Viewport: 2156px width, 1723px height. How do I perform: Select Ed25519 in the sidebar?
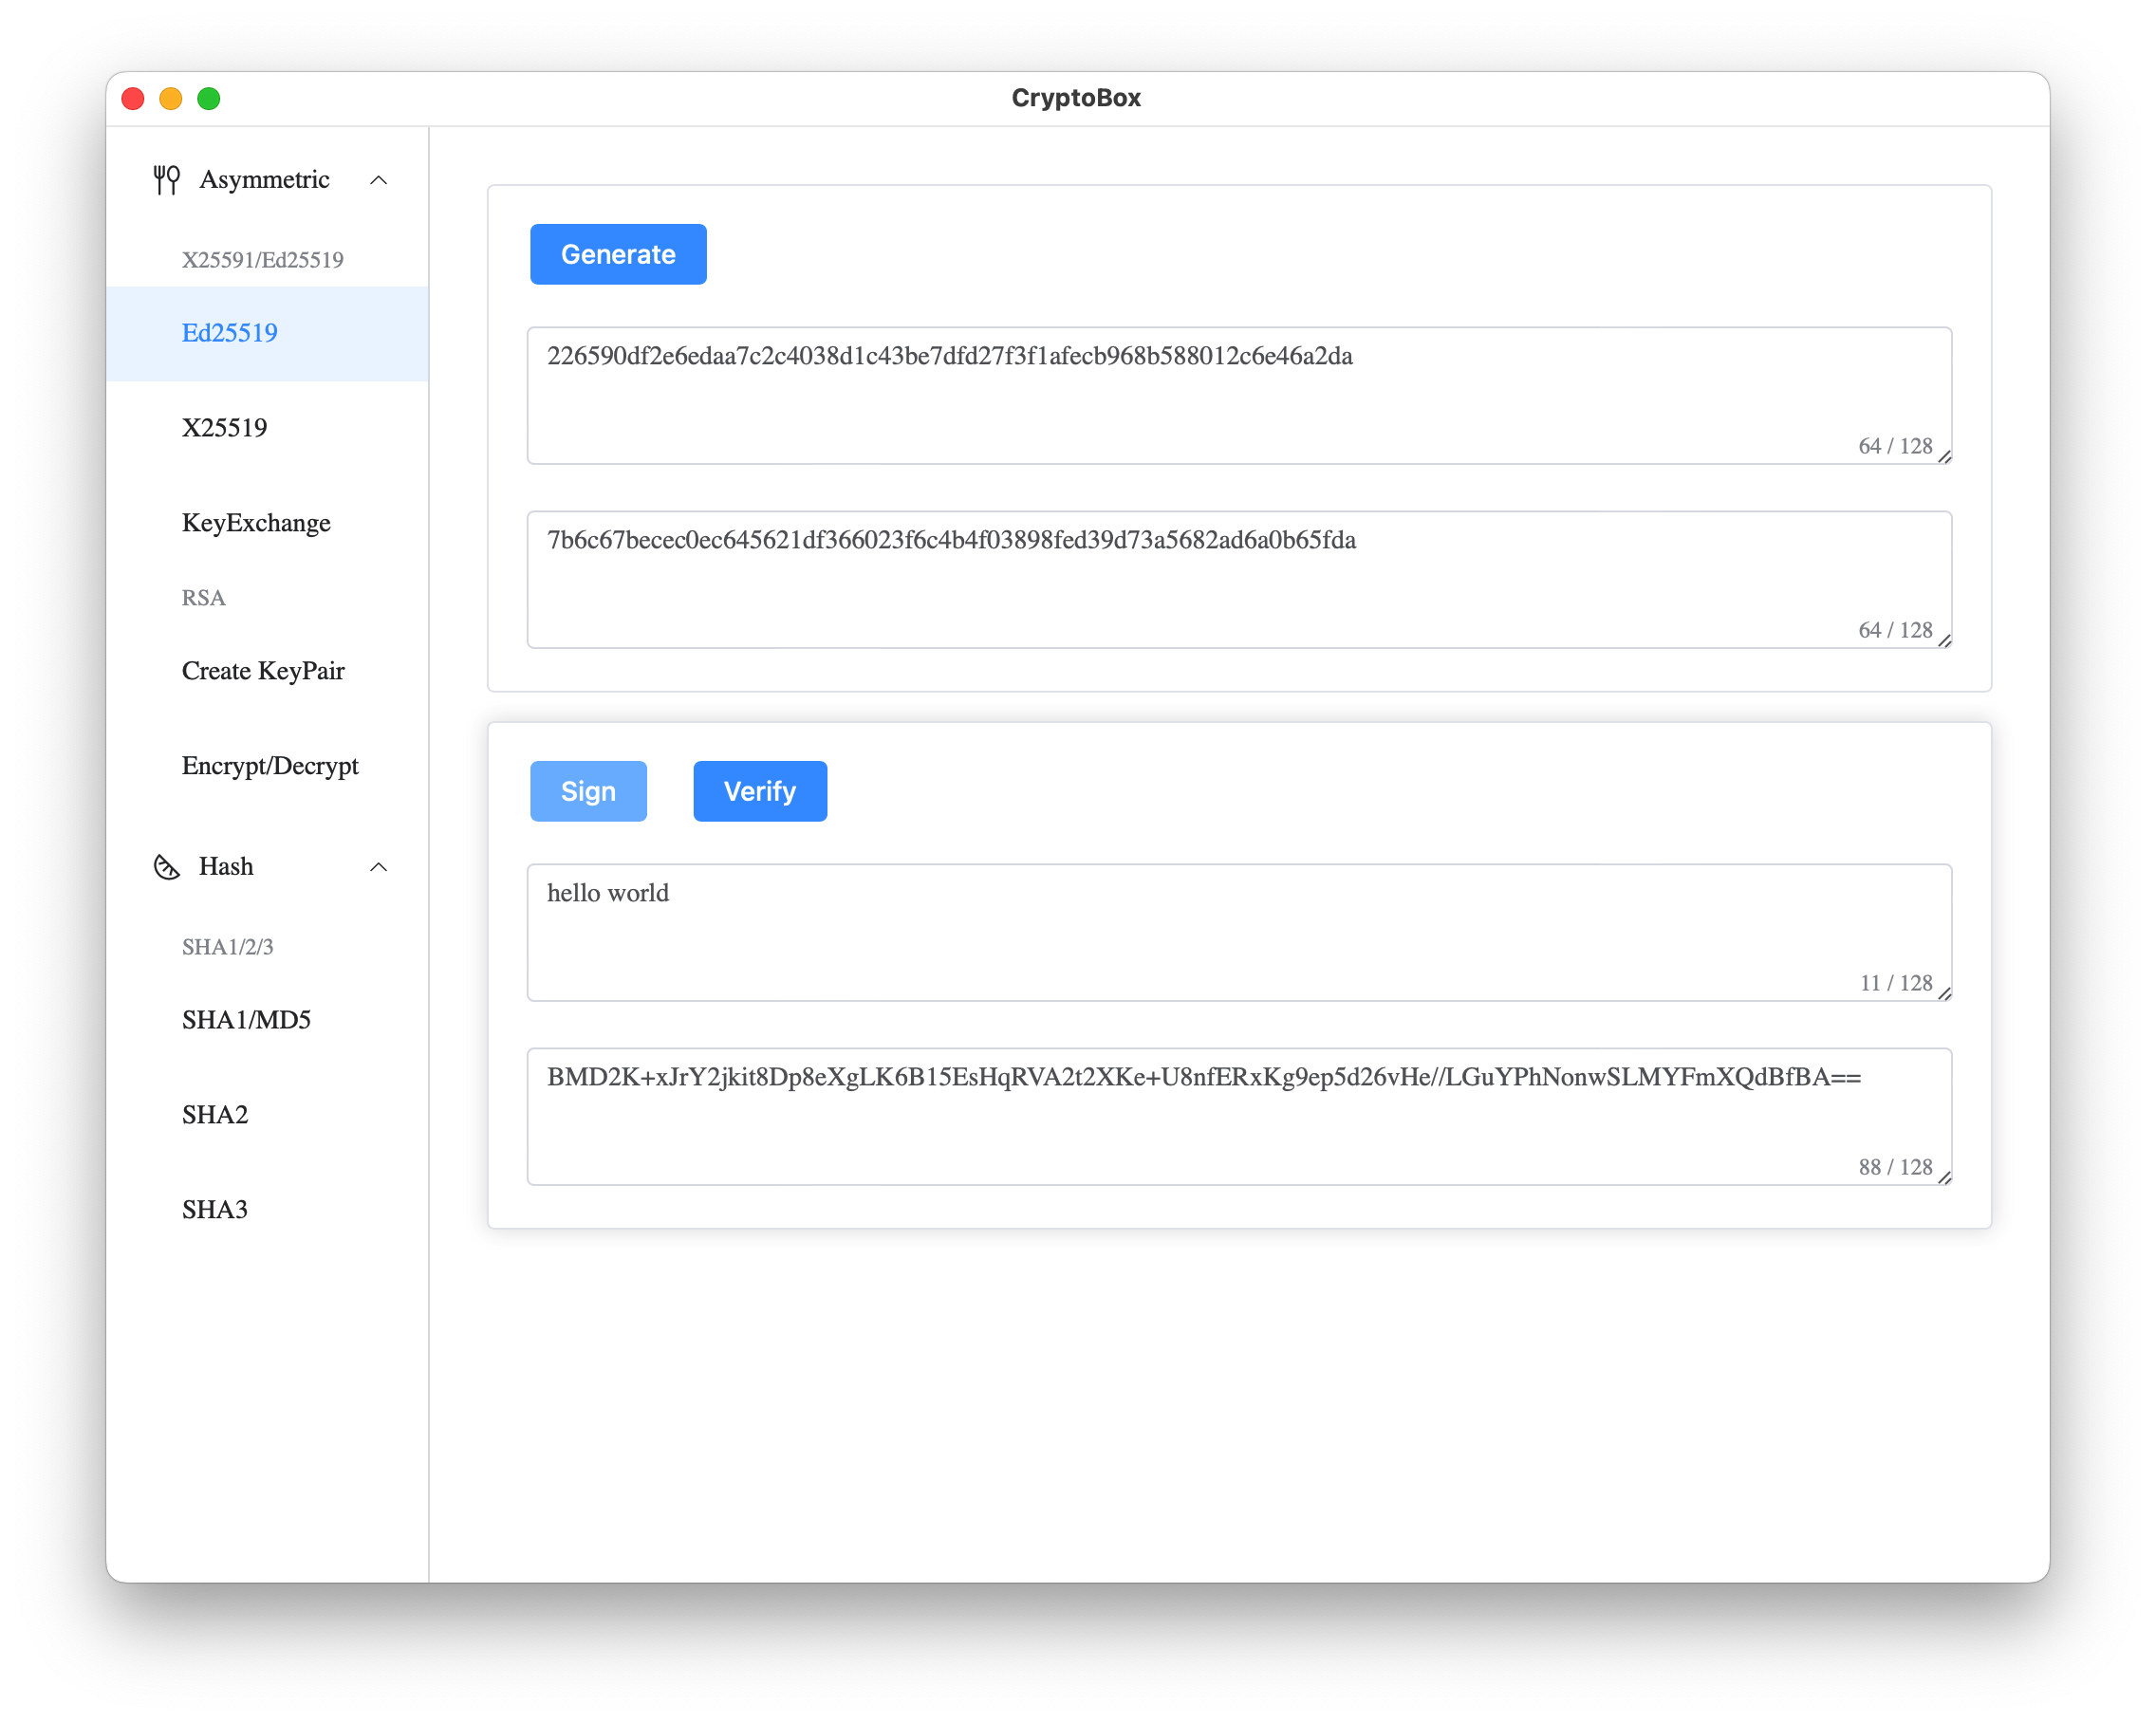(x=230, y=333)
